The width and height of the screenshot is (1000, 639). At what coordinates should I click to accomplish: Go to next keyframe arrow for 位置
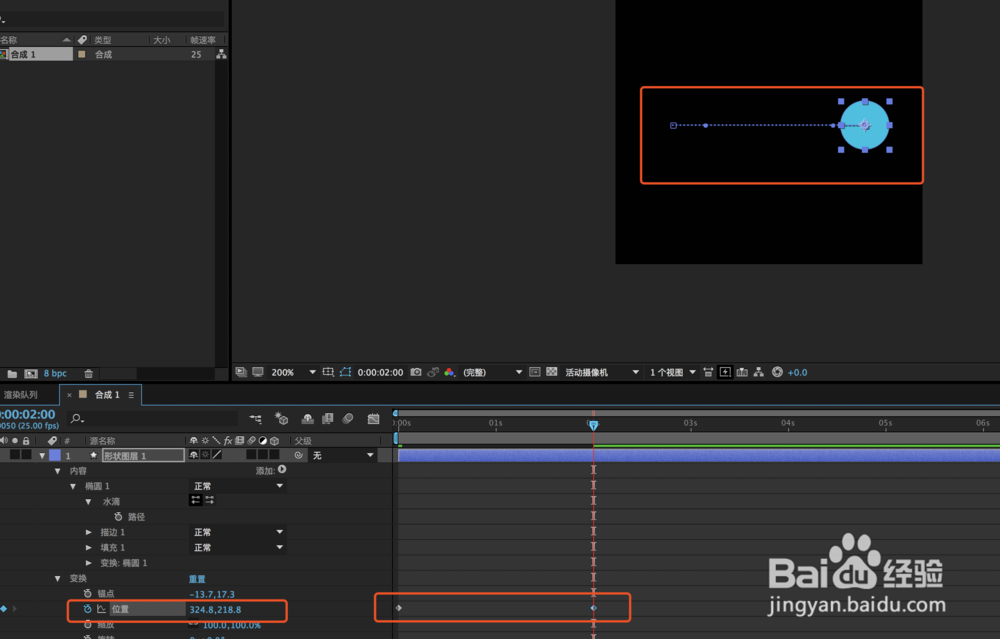pyautogui.click(x=14, y=609)
